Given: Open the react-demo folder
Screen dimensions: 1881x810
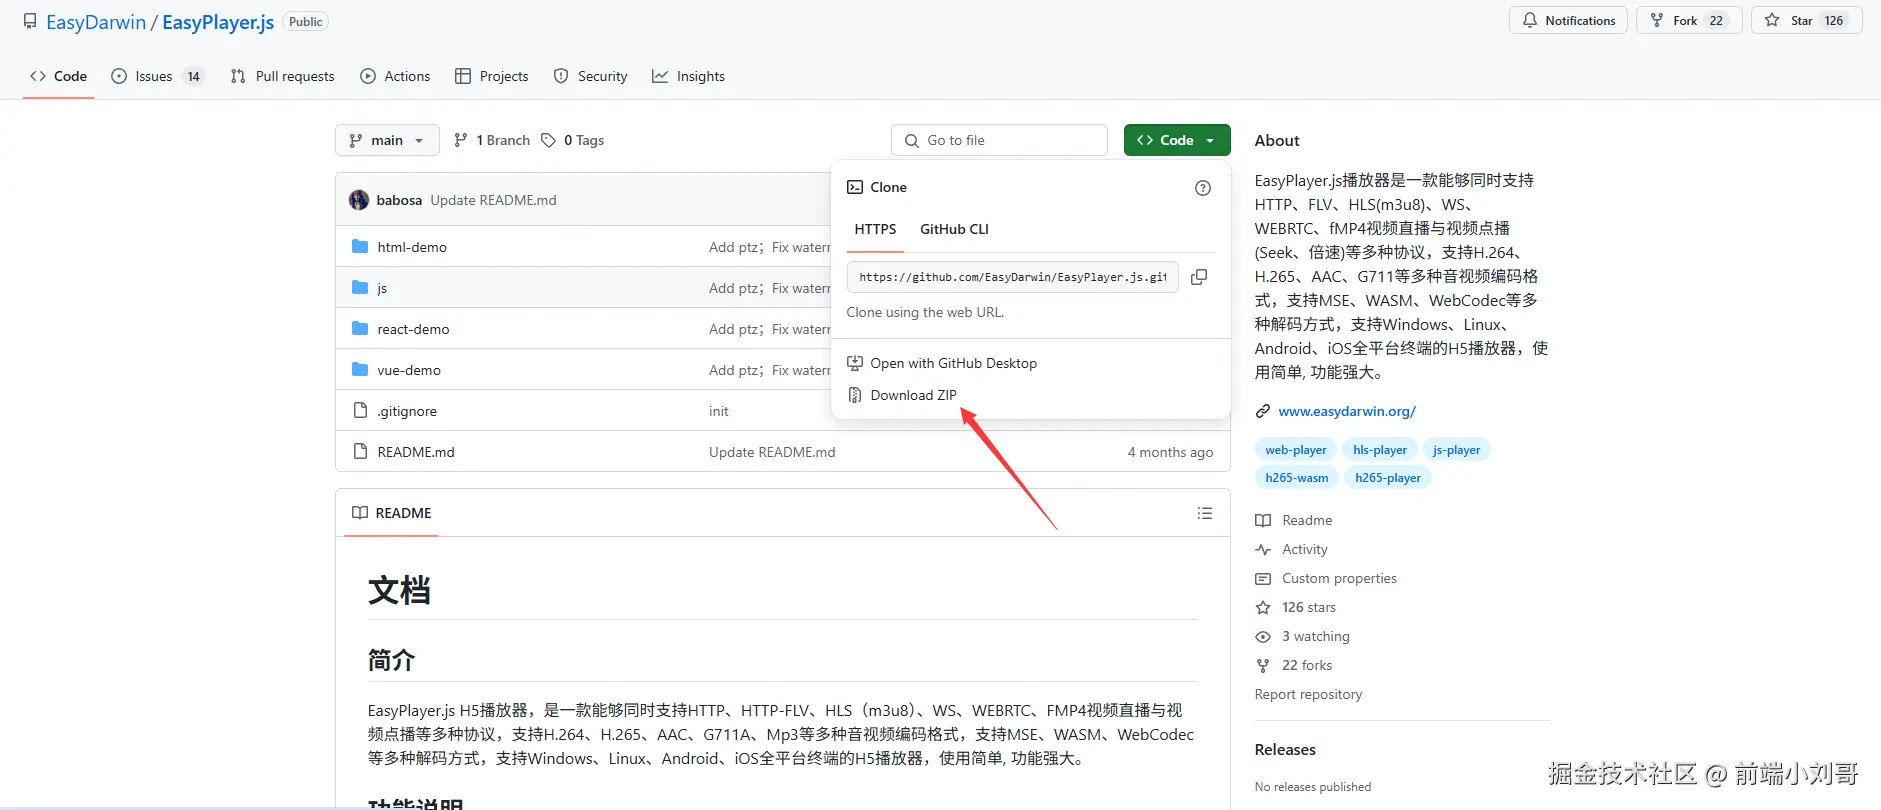Looking at the screenshot, I should click(413, 329).
